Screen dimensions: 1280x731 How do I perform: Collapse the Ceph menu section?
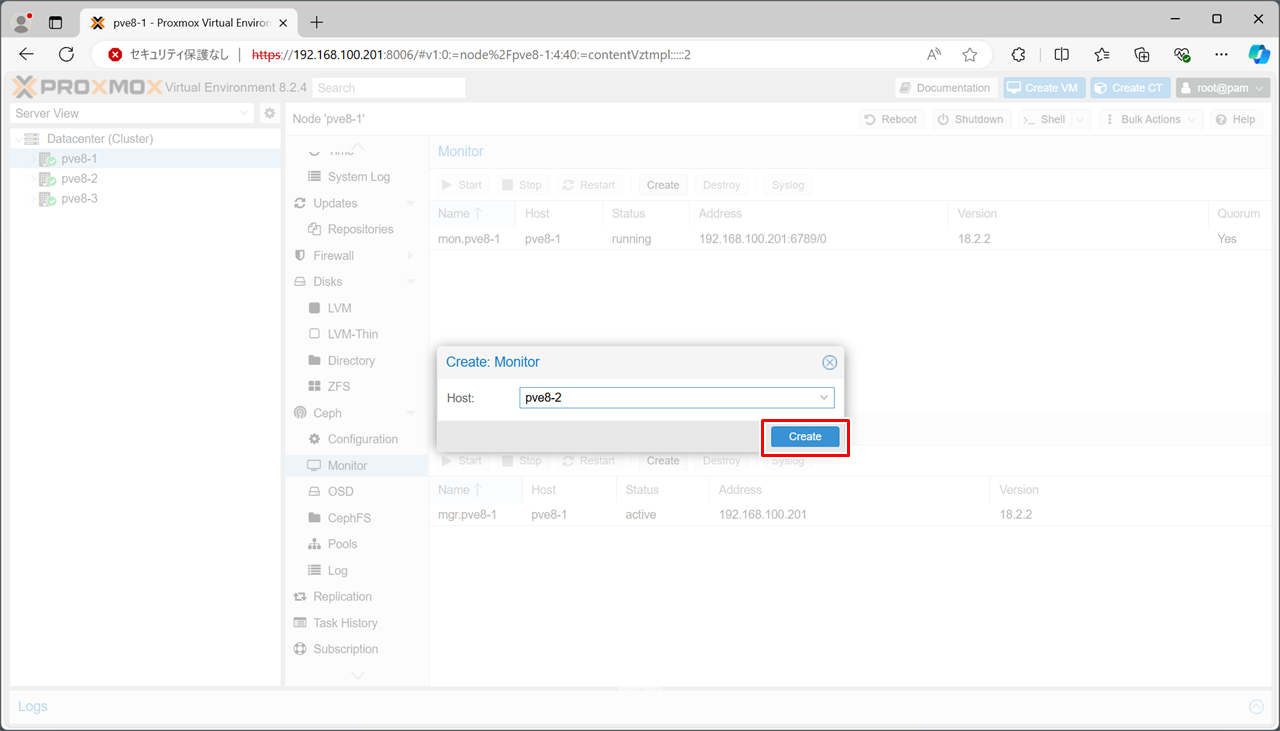pyautogui.click(x=411, y=413)
